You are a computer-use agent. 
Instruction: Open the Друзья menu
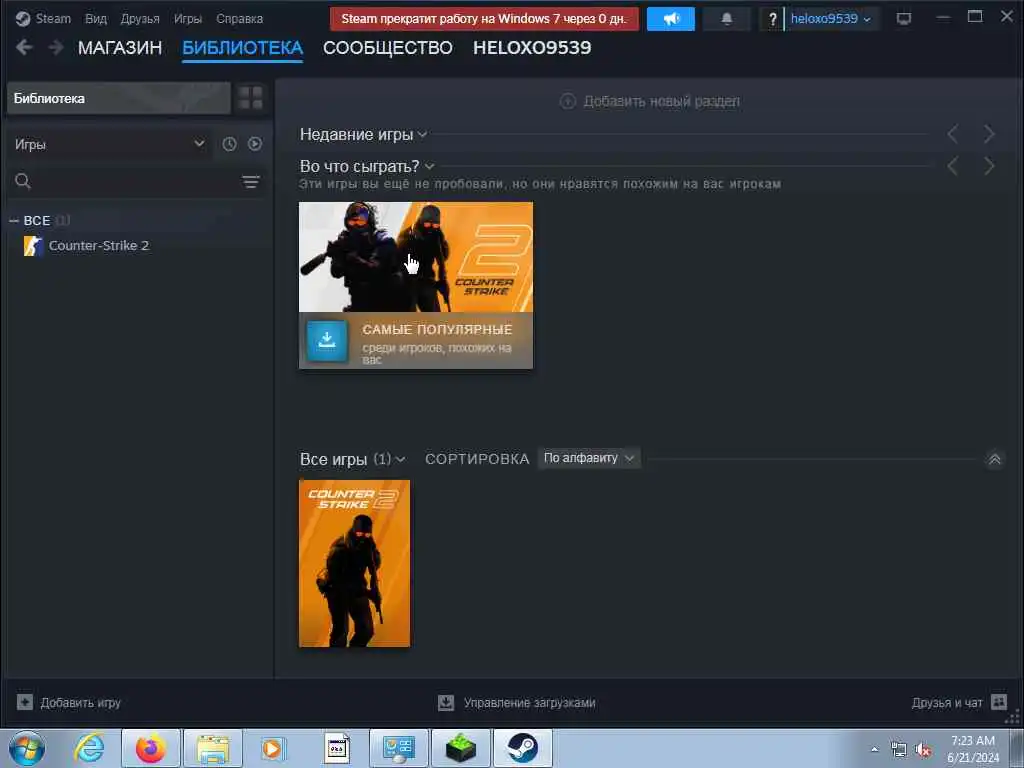(x=140, y=18)
